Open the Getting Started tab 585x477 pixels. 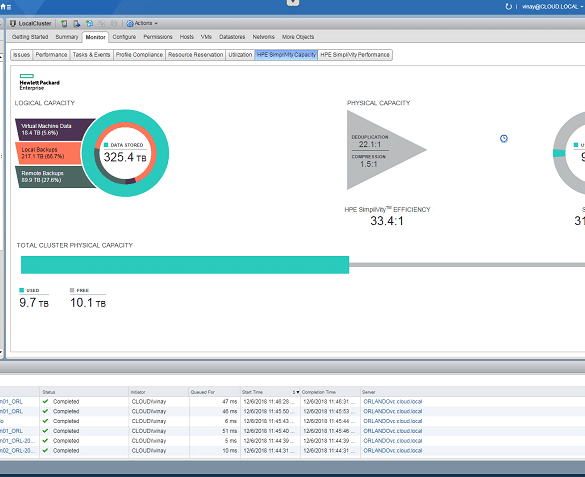click(30, 37)
